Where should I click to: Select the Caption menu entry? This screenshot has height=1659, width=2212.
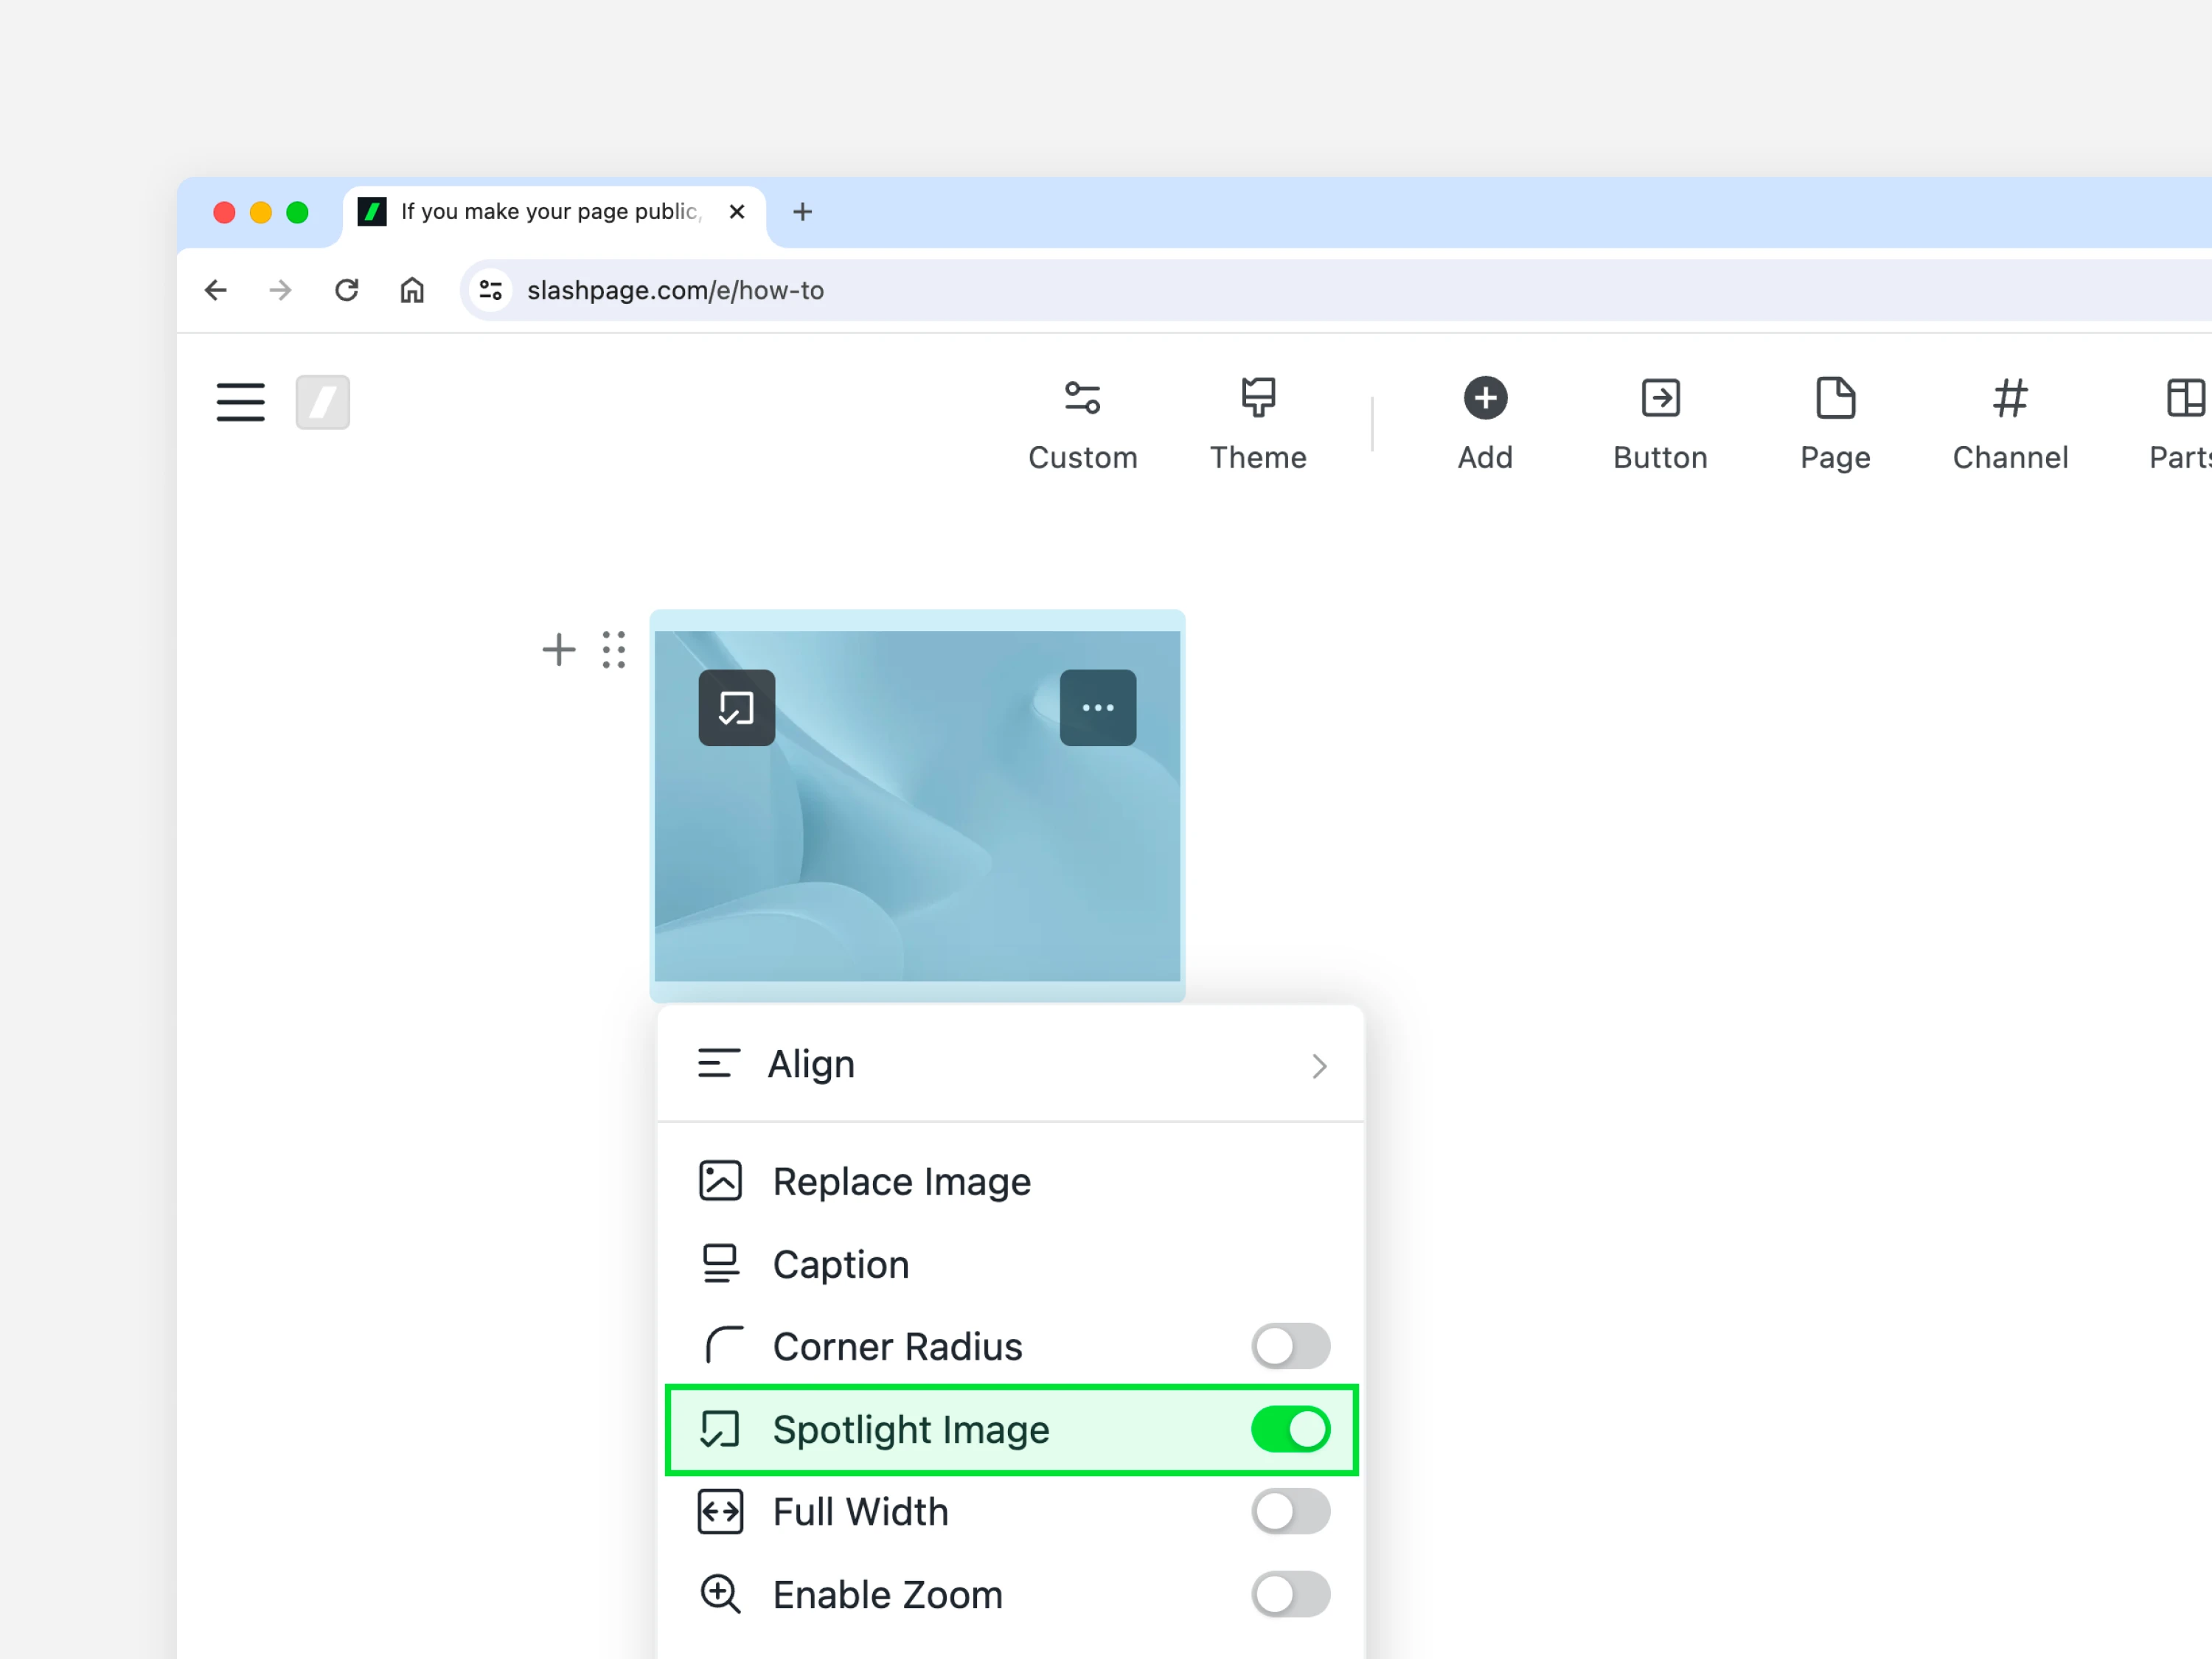pyautogui.click(x=1011, y=1264)
